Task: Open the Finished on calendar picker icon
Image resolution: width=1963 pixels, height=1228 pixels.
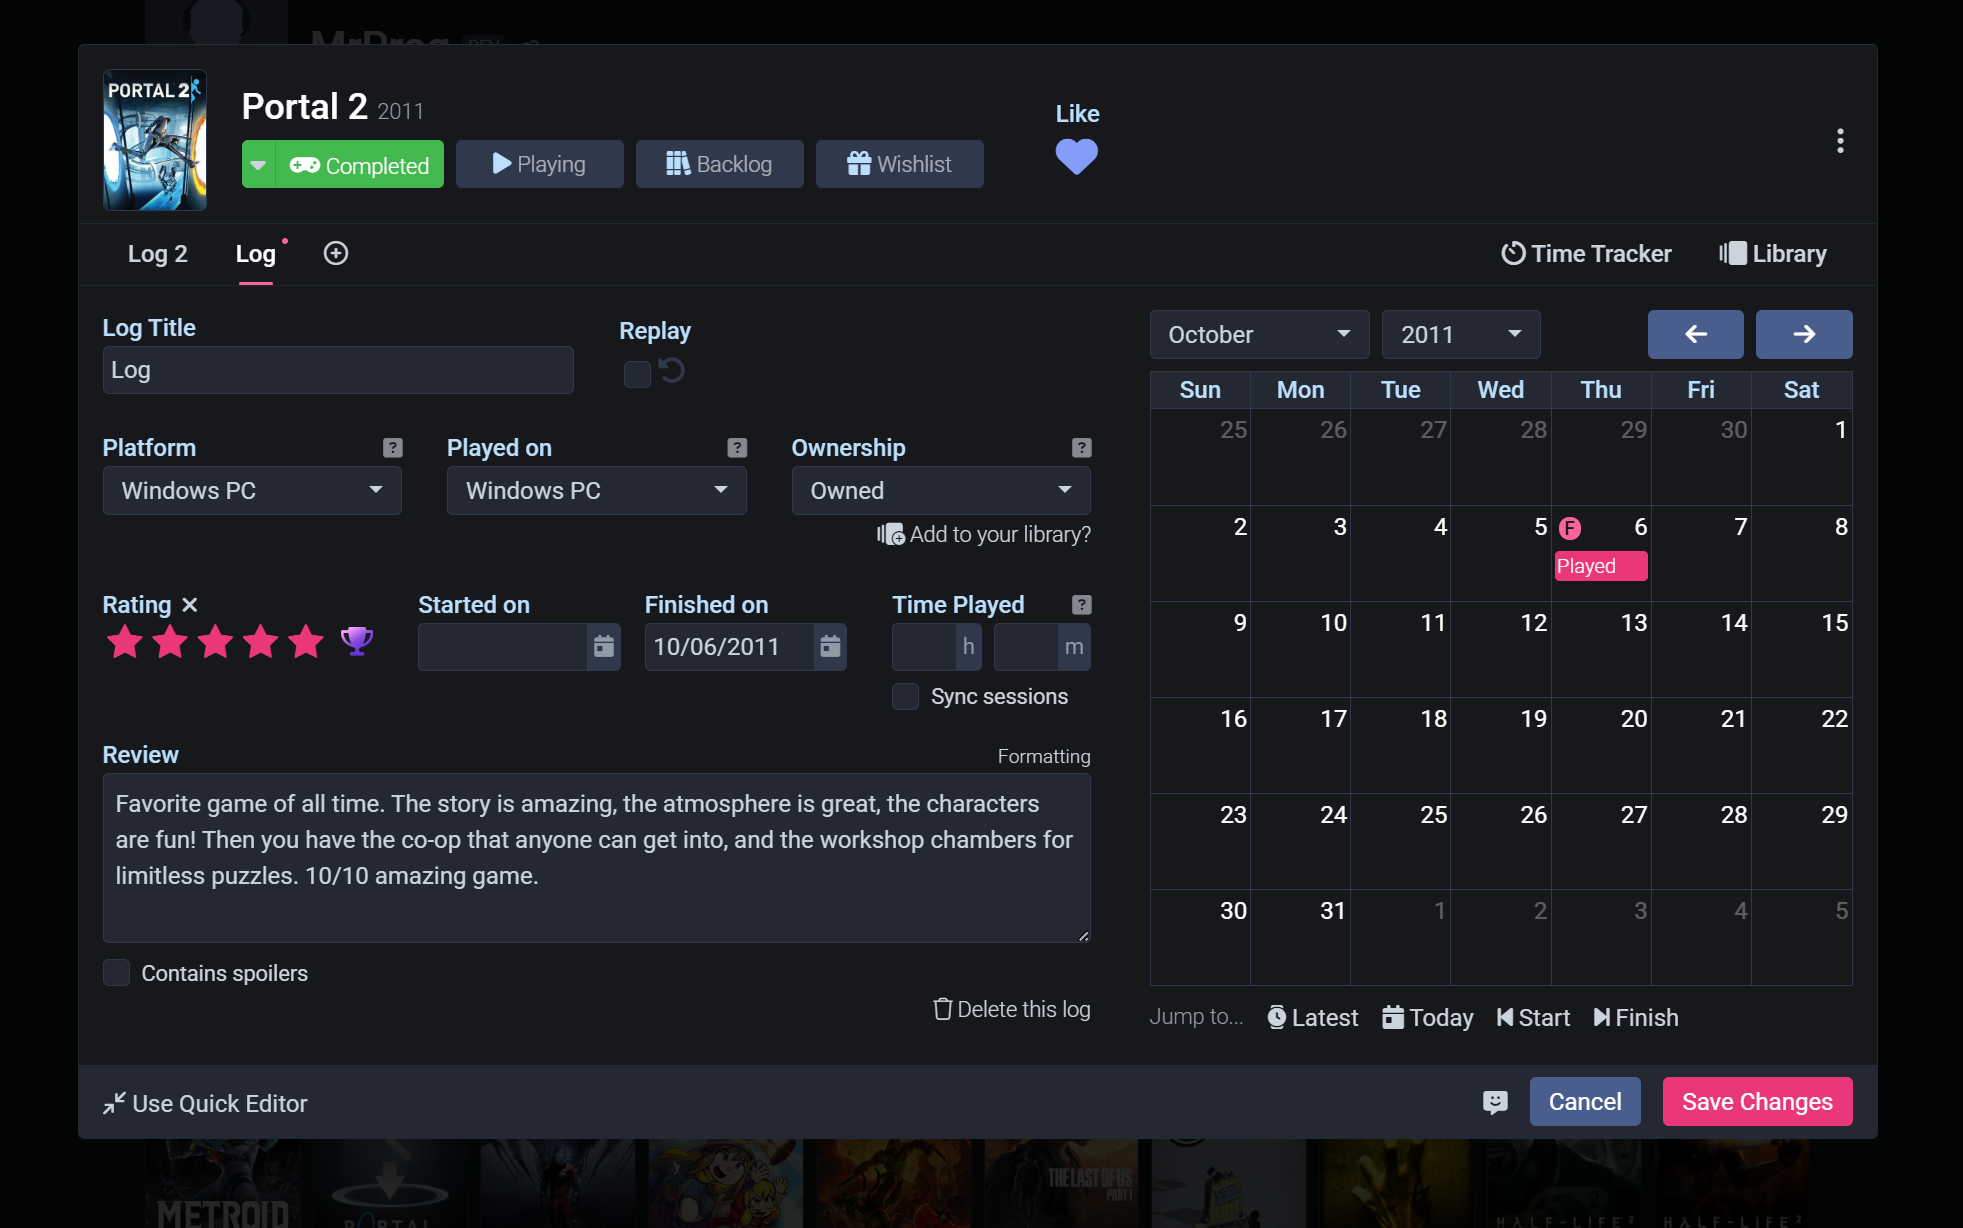Action: click(x=830, y=647)
